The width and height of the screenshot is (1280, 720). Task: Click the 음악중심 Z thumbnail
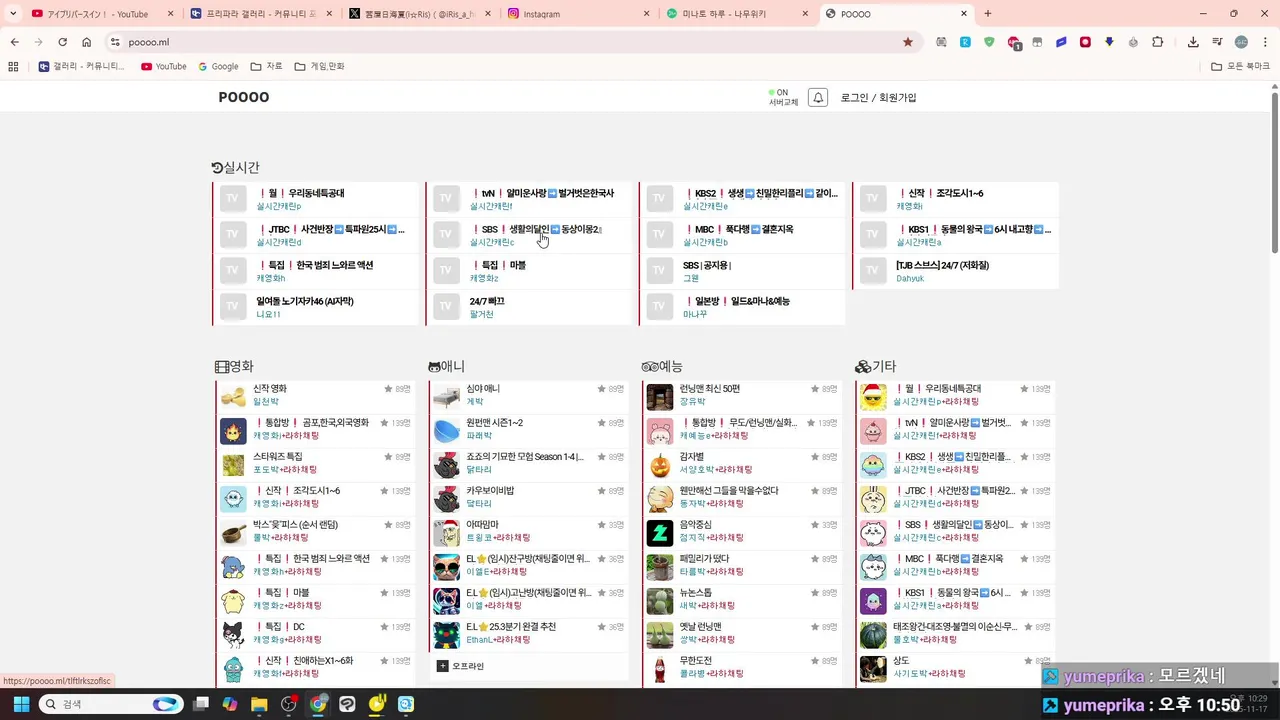point(660,532)
